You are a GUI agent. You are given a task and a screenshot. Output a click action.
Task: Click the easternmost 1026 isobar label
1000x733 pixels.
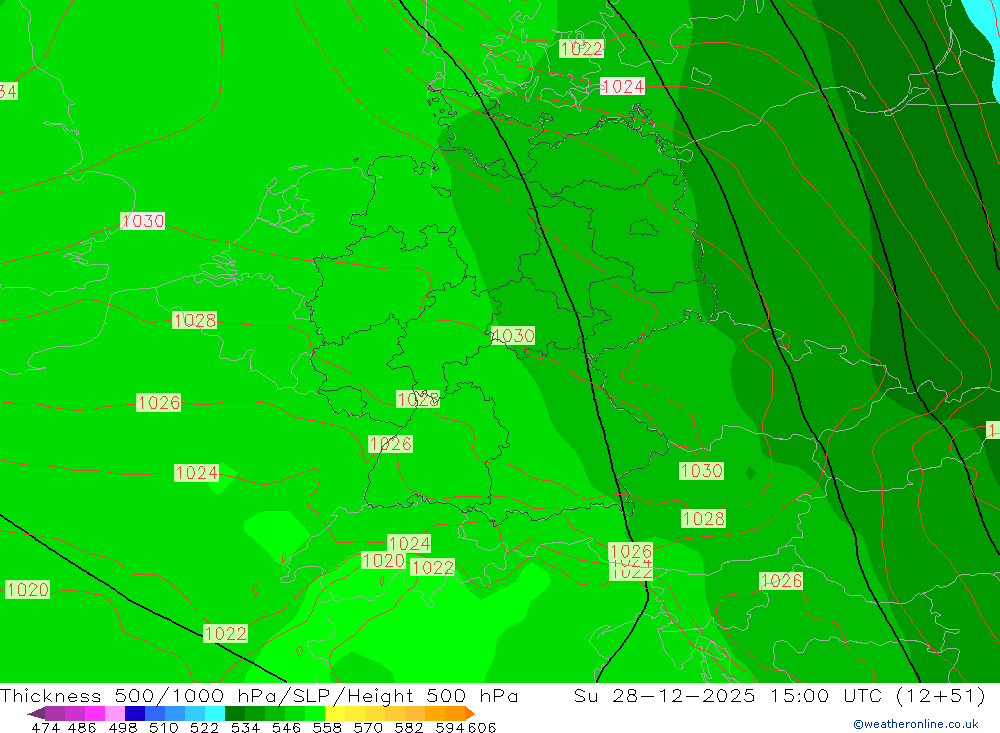pyautogui.click(x=781, y=581)
